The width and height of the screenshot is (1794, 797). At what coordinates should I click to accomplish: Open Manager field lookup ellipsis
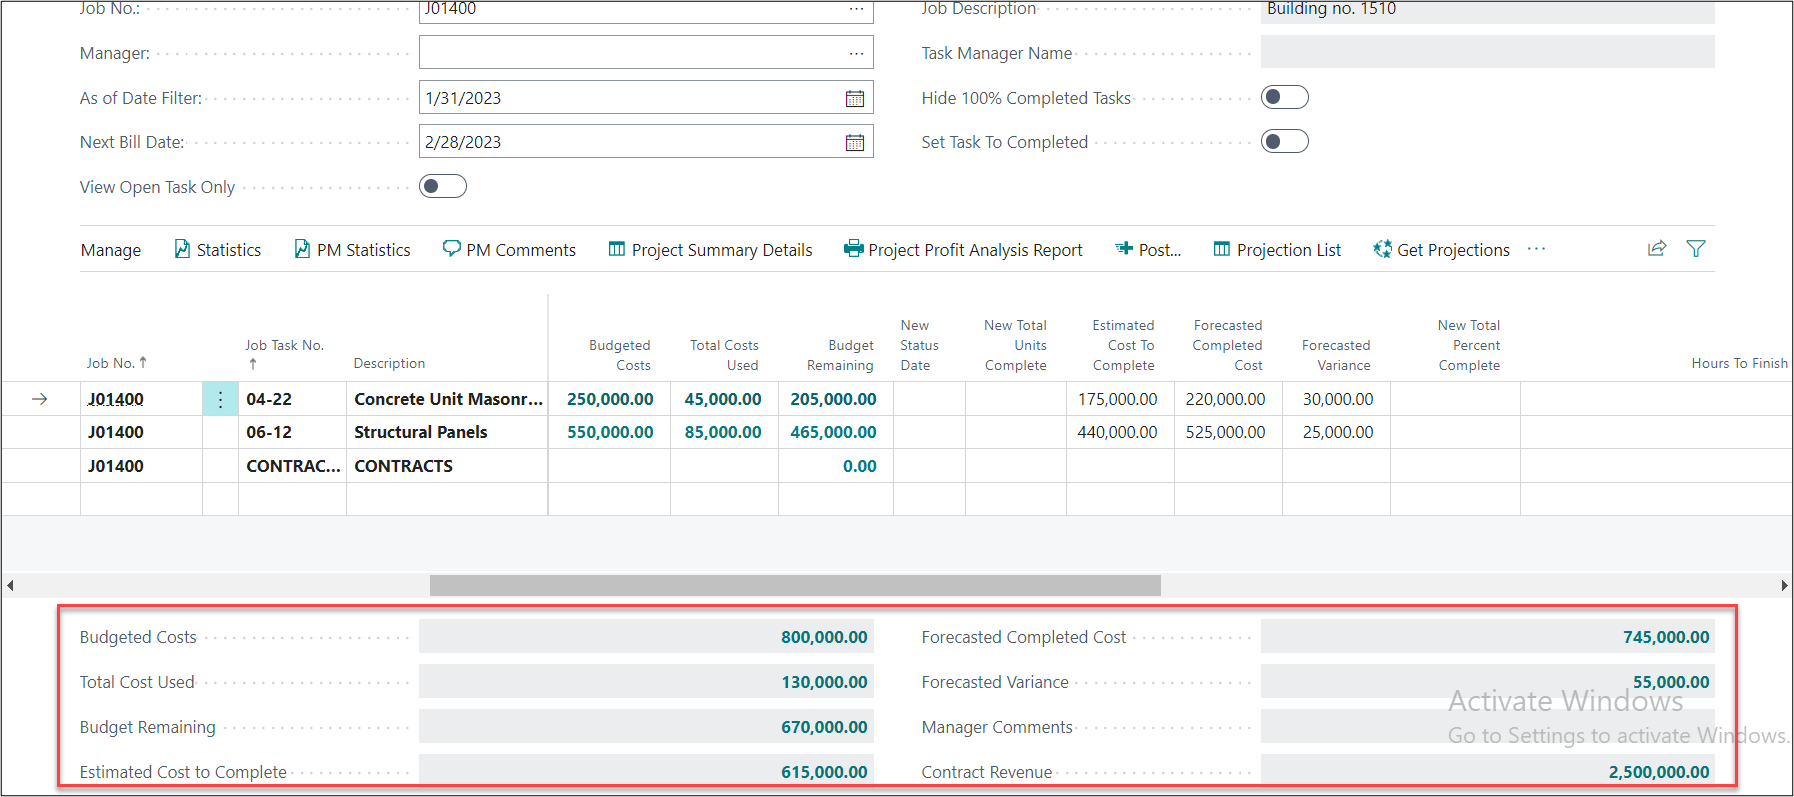(856, 53)
